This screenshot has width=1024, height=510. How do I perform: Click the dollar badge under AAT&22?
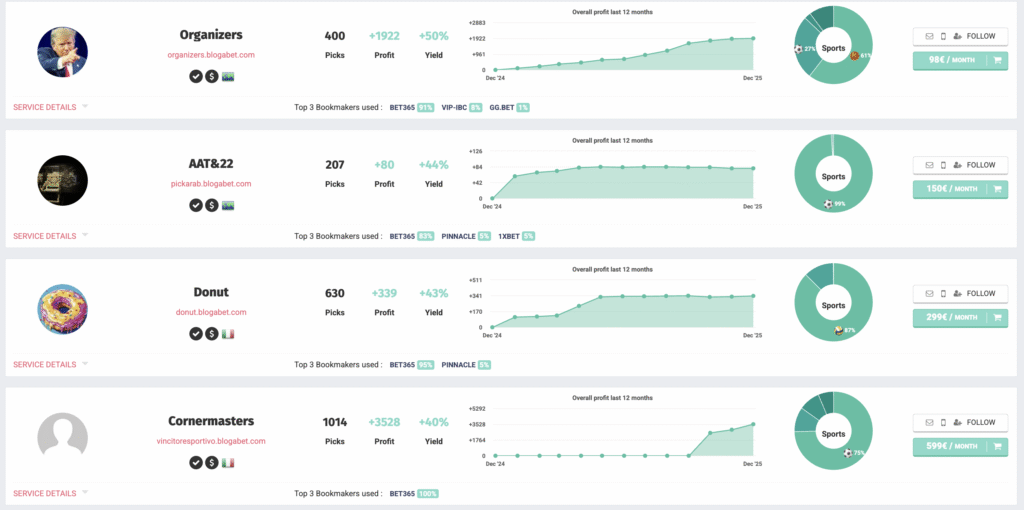pyautogui.click(x=212, y=205)
